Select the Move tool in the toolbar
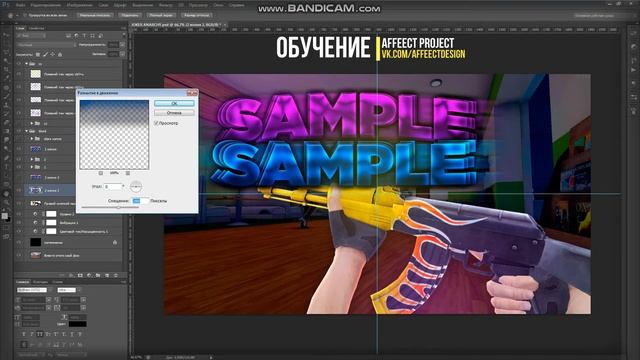The width and height of the screenshot is (640, 360). coord(6,36)
